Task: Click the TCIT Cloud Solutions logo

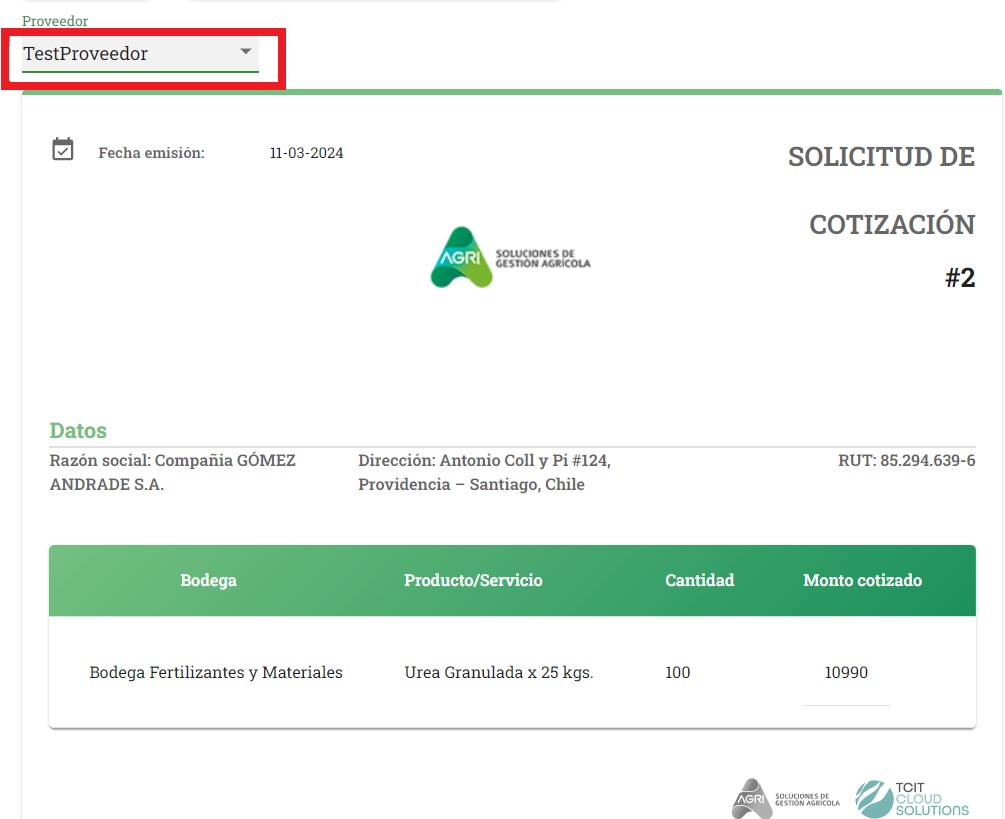Action: pyautogui.click(x=912, y=798)
